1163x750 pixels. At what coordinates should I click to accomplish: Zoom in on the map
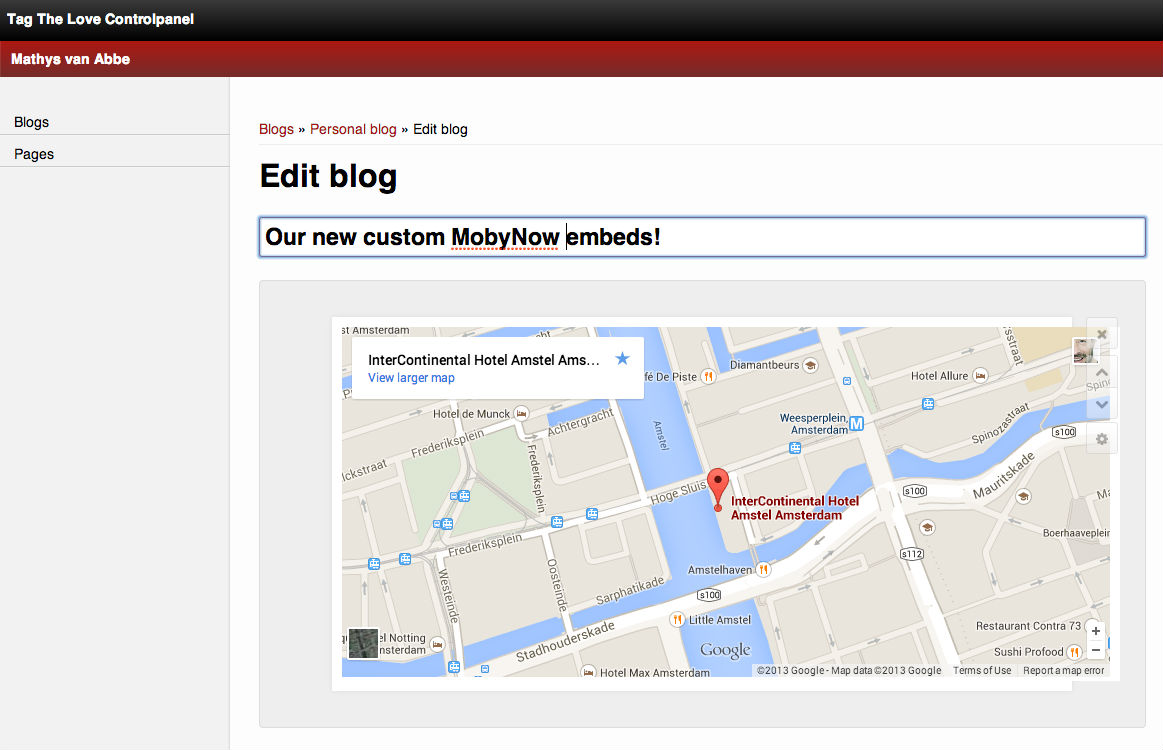click(x=1095, y=631)
